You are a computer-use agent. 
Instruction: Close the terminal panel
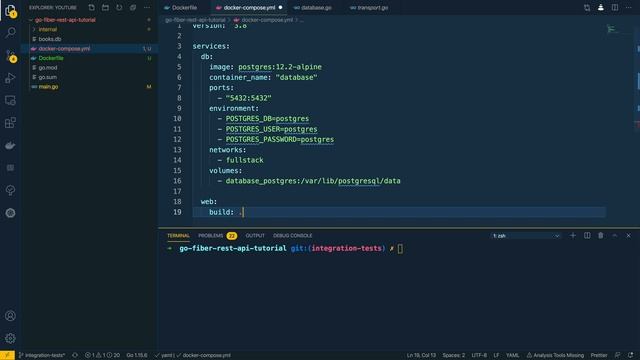(629, 236)
